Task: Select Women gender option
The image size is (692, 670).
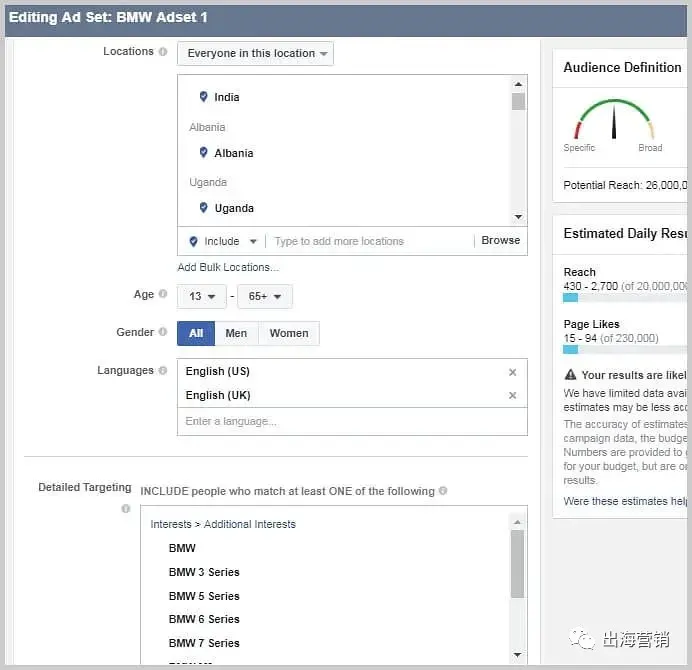Action: pyautogui.click(x=289, y=333)
